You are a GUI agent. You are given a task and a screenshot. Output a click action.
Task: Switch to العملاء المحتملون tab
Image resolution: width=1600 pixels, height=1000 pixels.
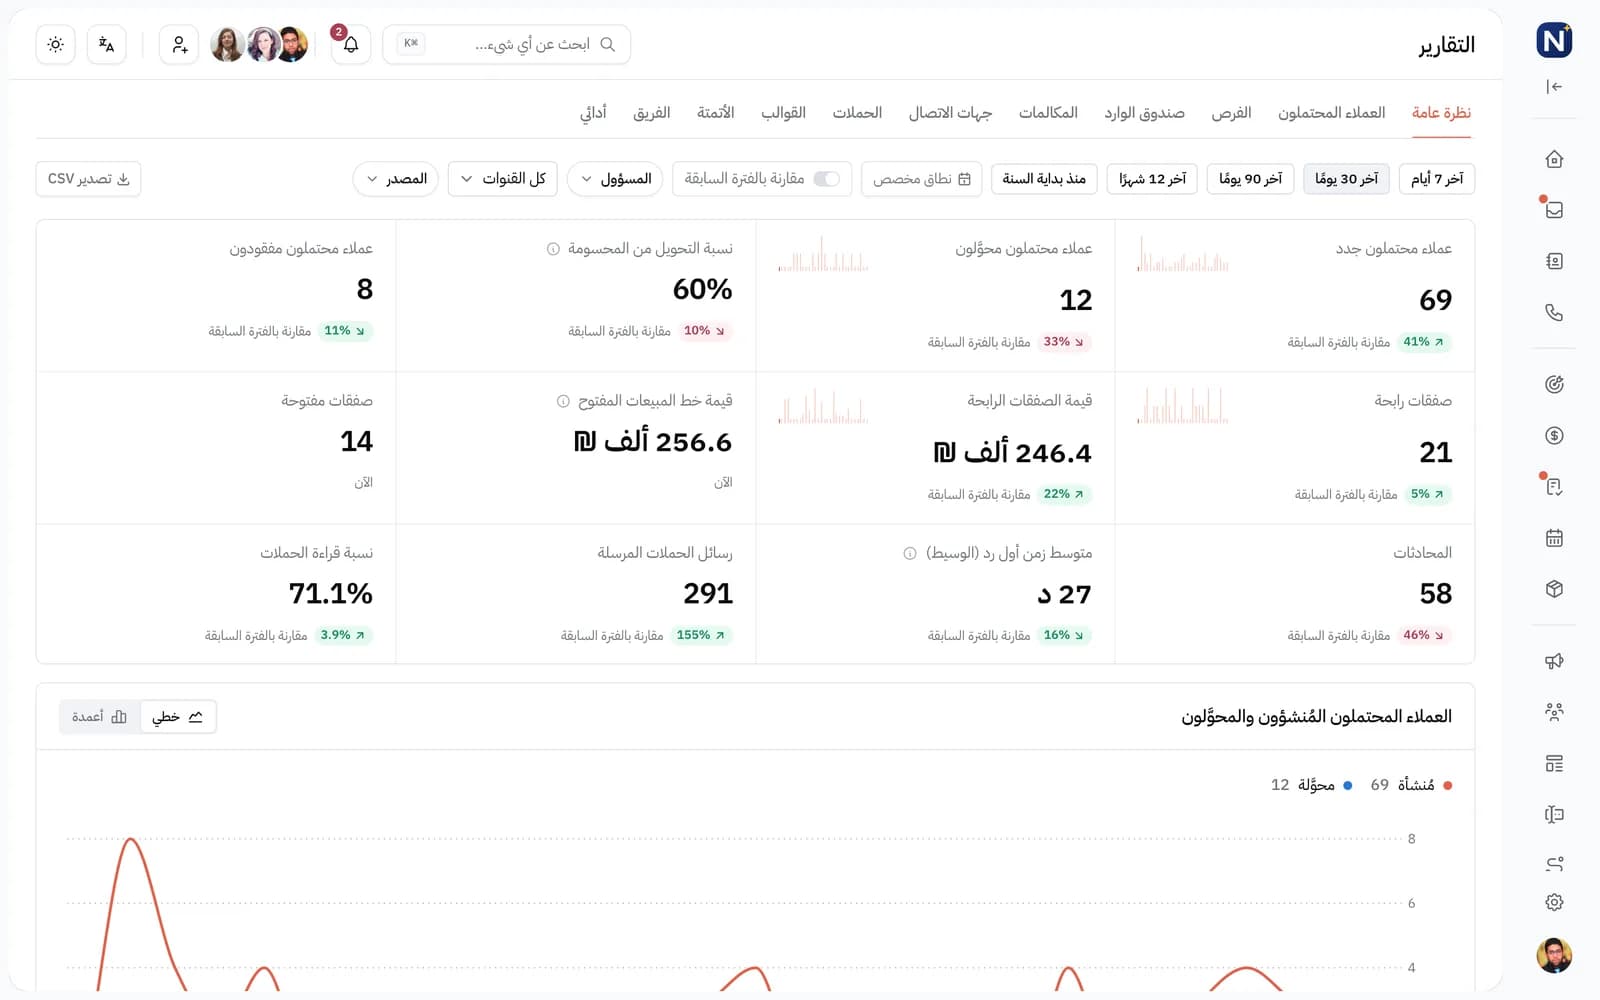[1331, 113]
